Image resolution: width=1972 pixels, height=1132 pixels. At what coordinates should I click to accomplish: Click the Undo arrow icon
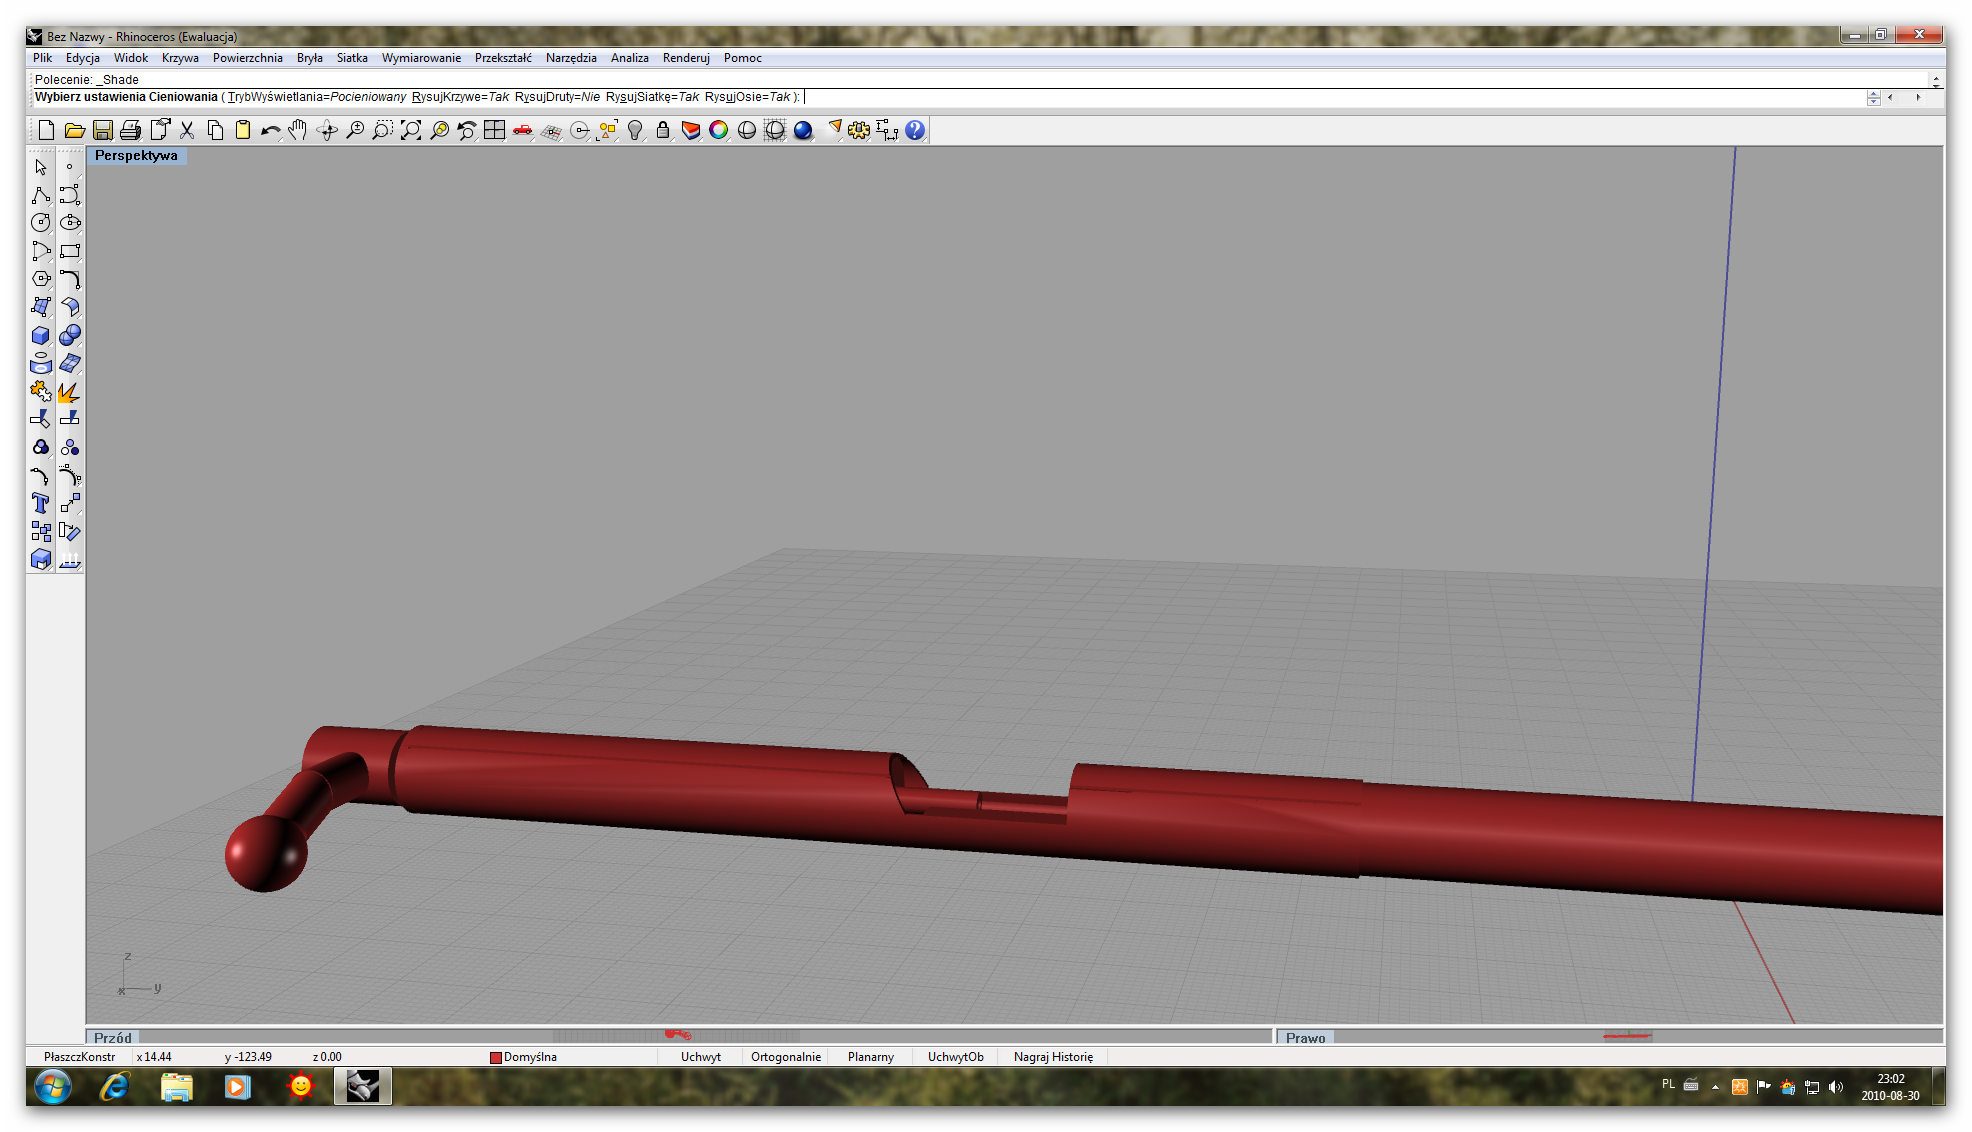pyautogui.click(x=271, y=130)
